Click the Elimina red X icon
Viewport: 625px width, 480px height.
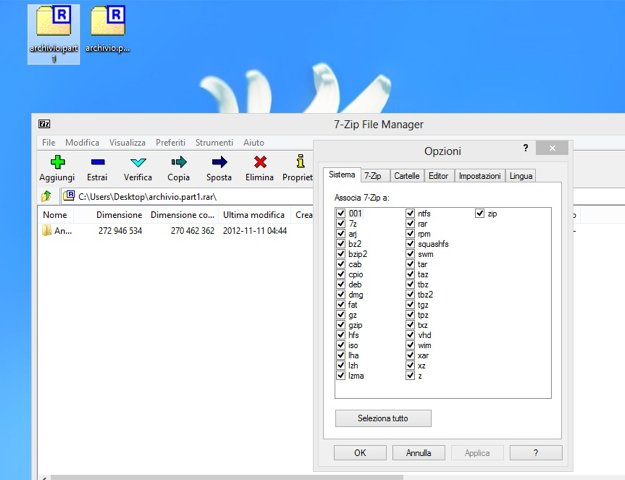[x=260, y=162]
